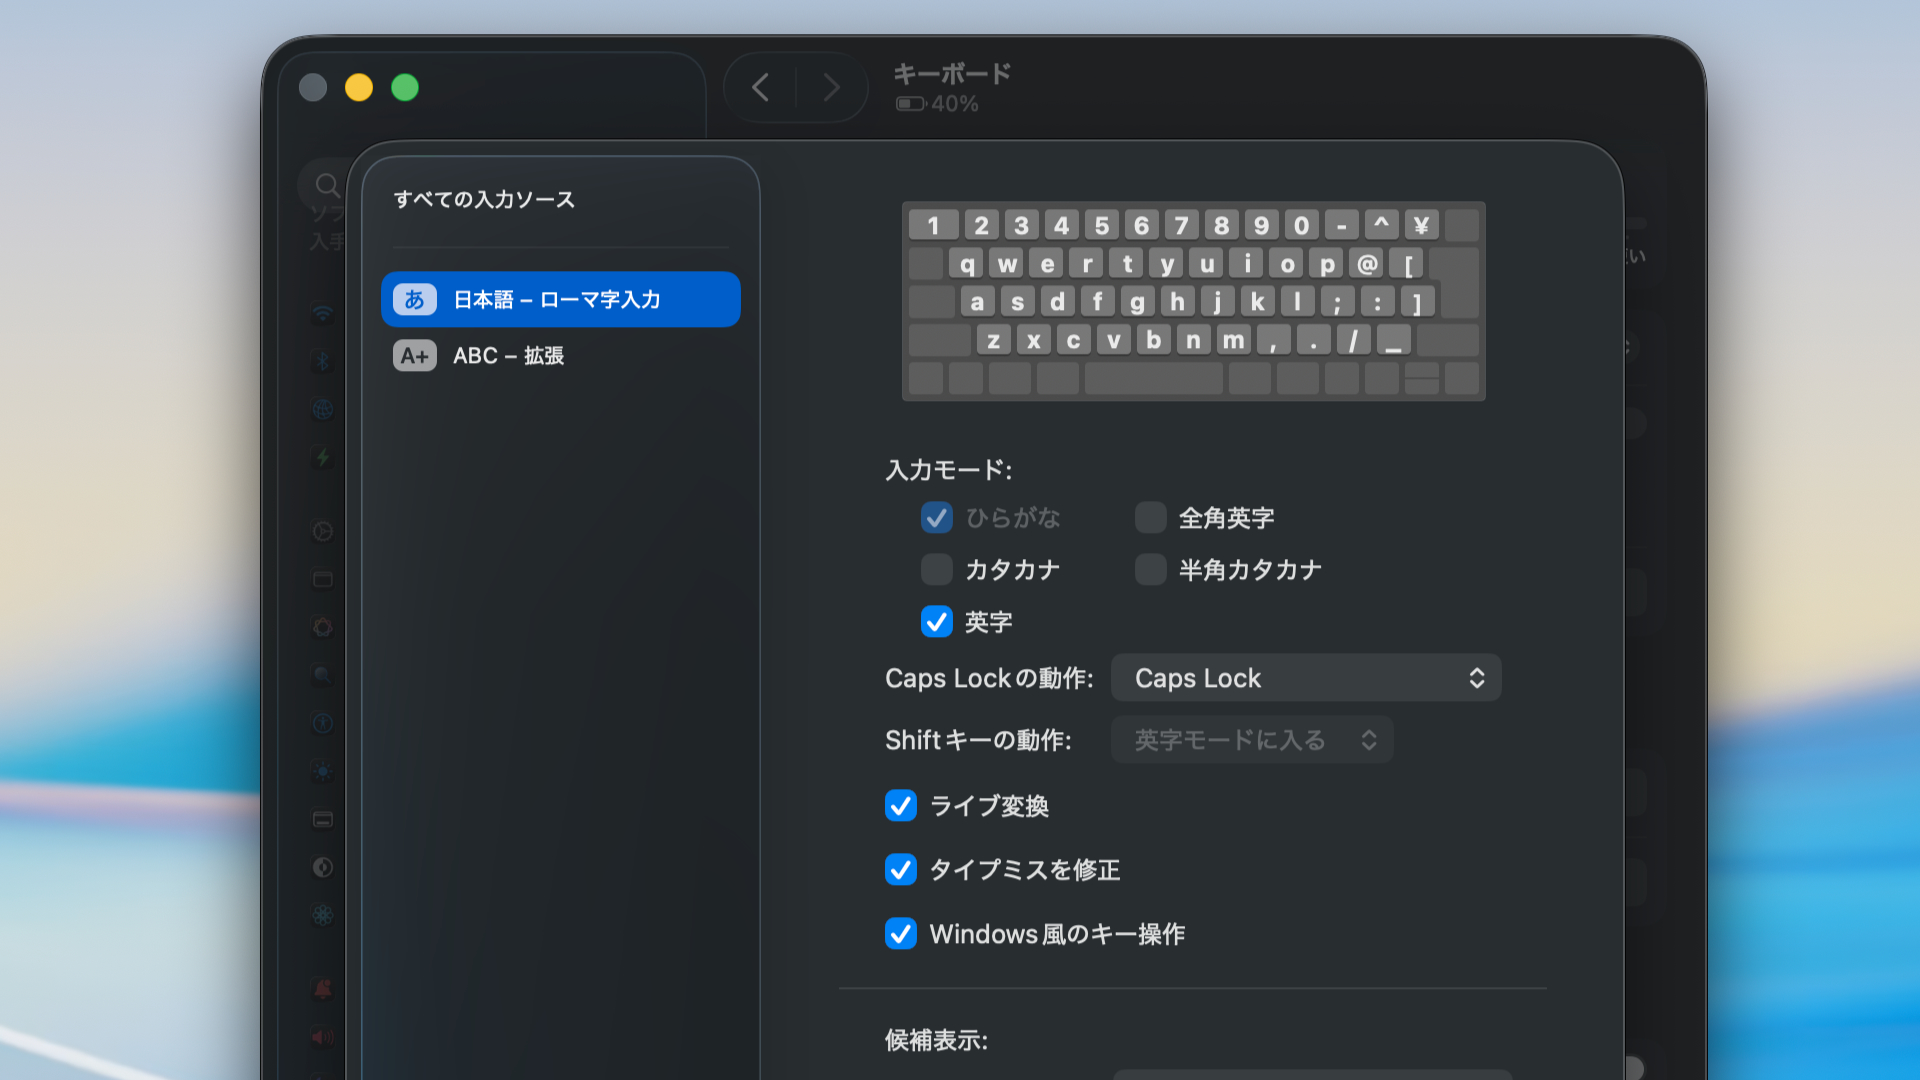
Task: Uncheck タイプミスを修正 option
Action: 901,870
